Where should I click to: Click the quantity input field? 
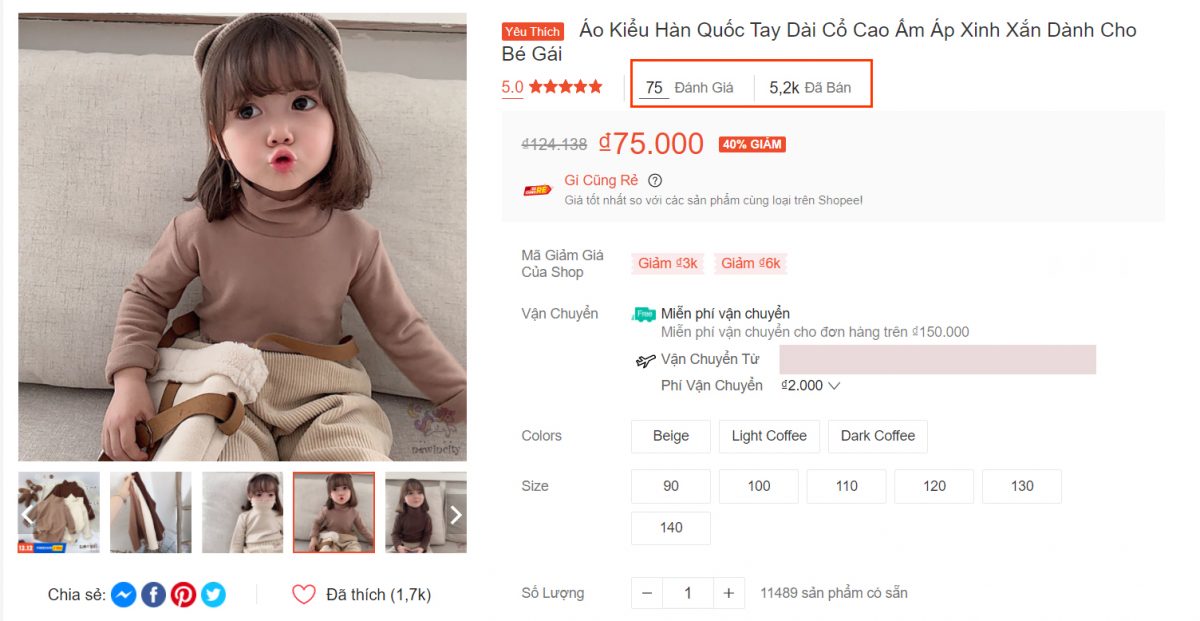(x=687, y=593)
